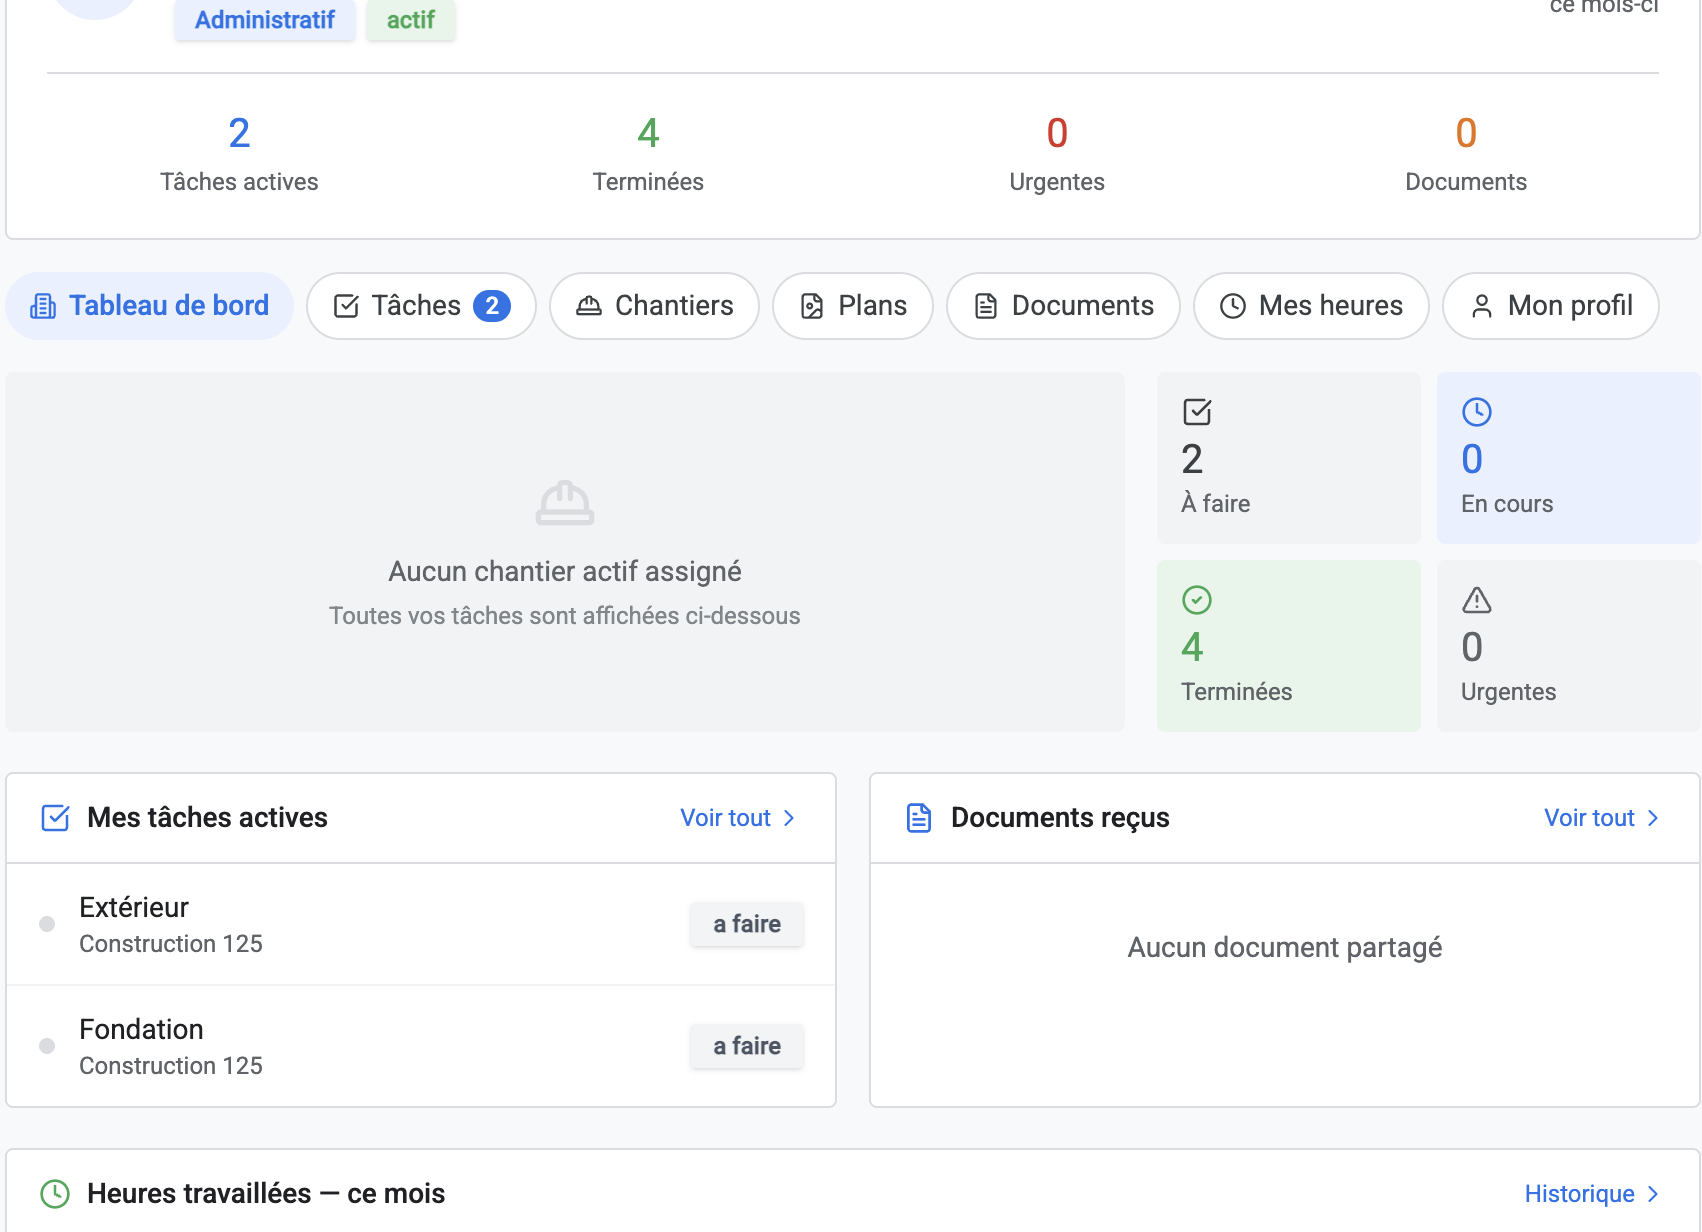Click Voir tout in Mes tâches actives
Image resolution: width=1702 pixels, height=1232 pixels.
pyautogui.click(x=726, y=818)
